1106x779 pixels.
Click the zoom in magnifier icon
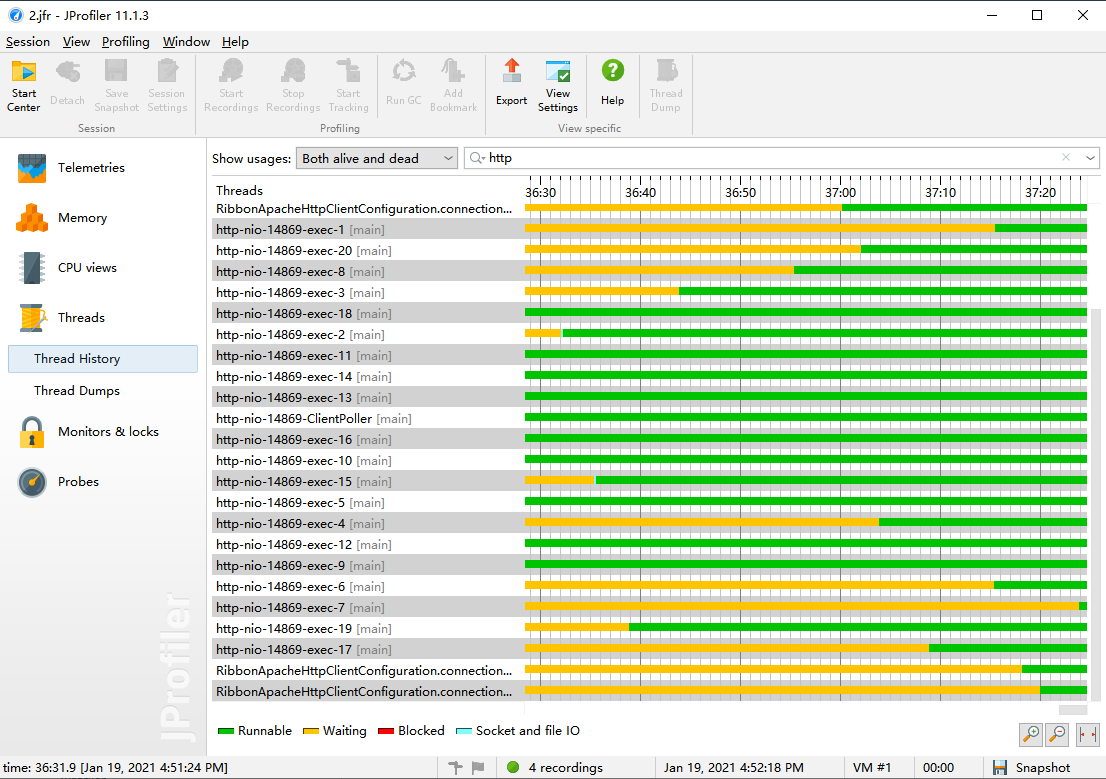coord(1031,734)
